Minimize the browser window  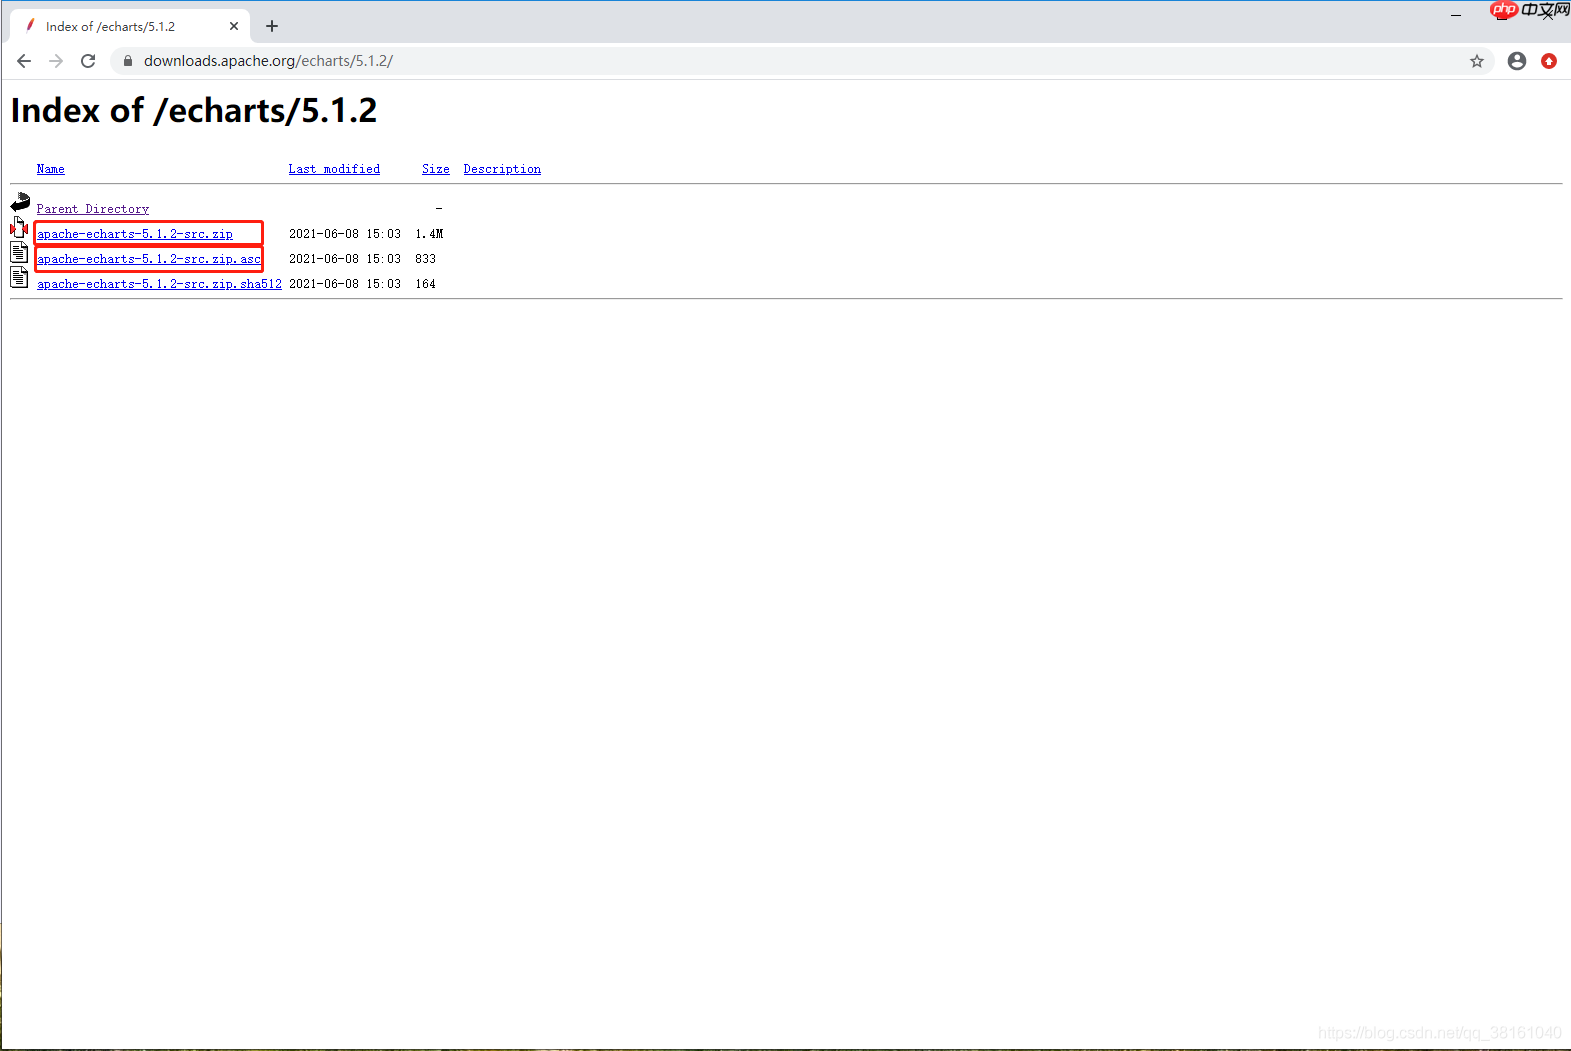(x=1456, y=15)
